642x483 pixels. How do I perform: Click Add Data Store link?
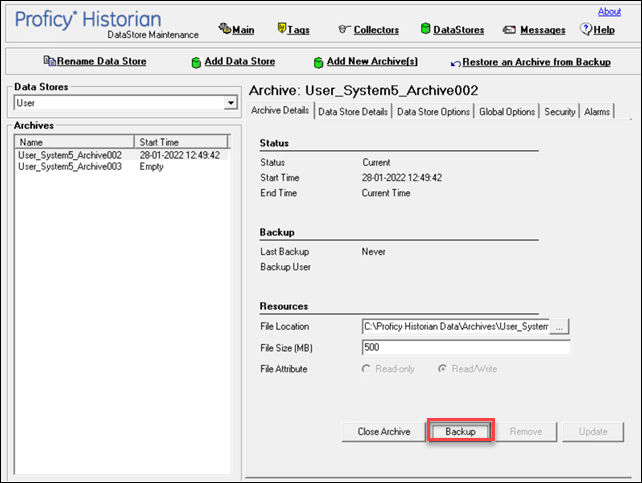(x=240, y=61)
